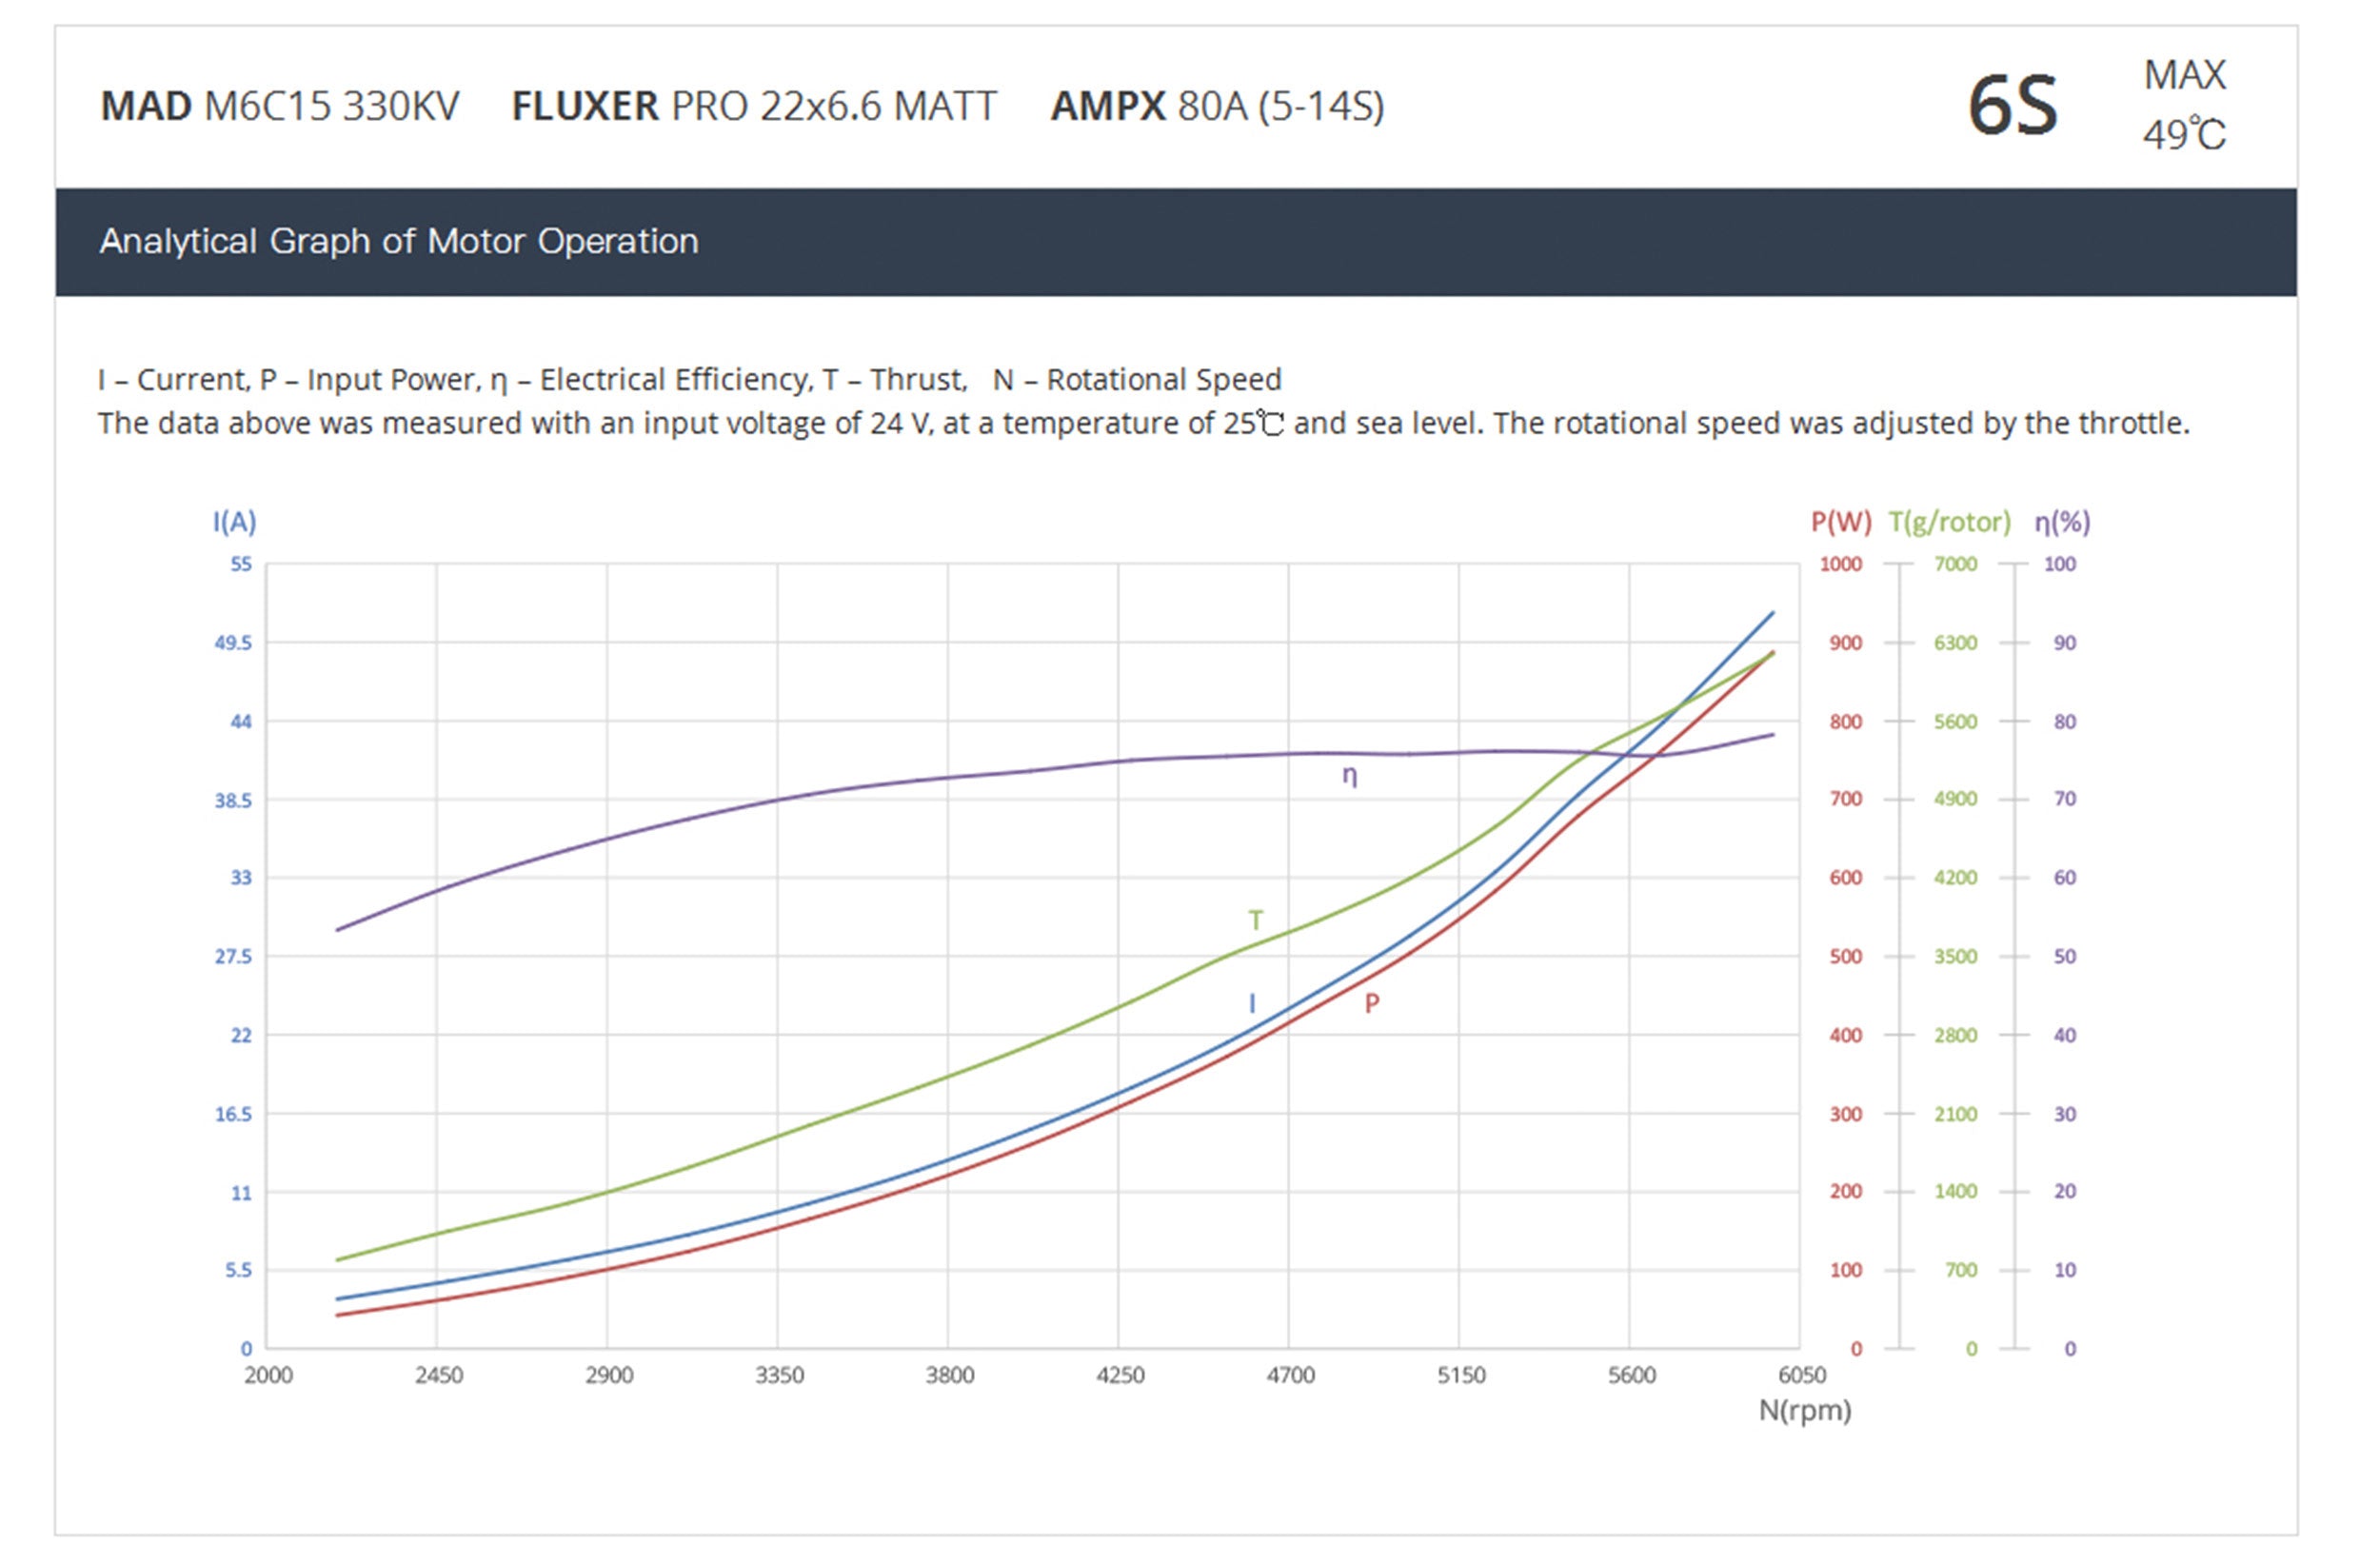This screenshot has height=1544, width=2380.
Task: Click the I(A) axis title
Action: pos(234,521)
